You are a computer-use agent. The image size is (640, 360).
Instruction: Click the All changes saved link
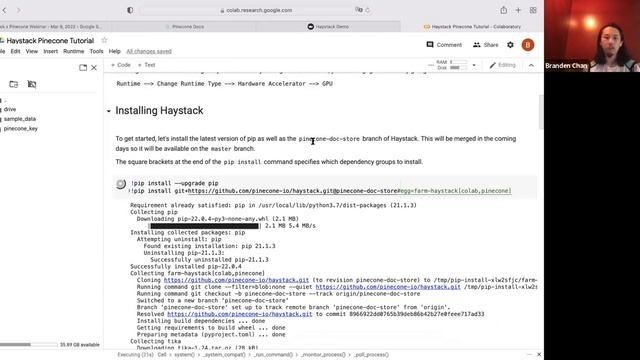(x=149, y=51)
